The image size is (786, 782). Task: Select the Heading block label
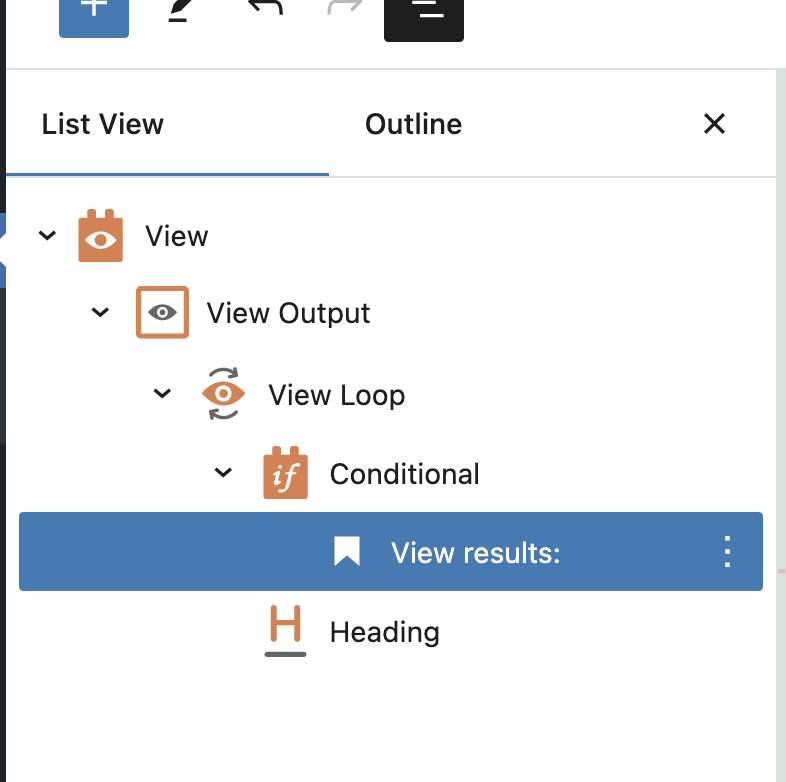tap(384, 632)
